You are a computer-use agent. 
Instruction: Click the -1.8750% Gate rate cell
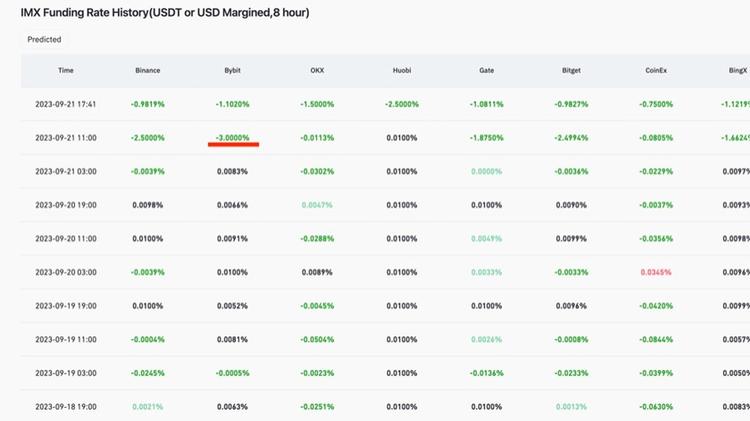[x=486, y=138]
